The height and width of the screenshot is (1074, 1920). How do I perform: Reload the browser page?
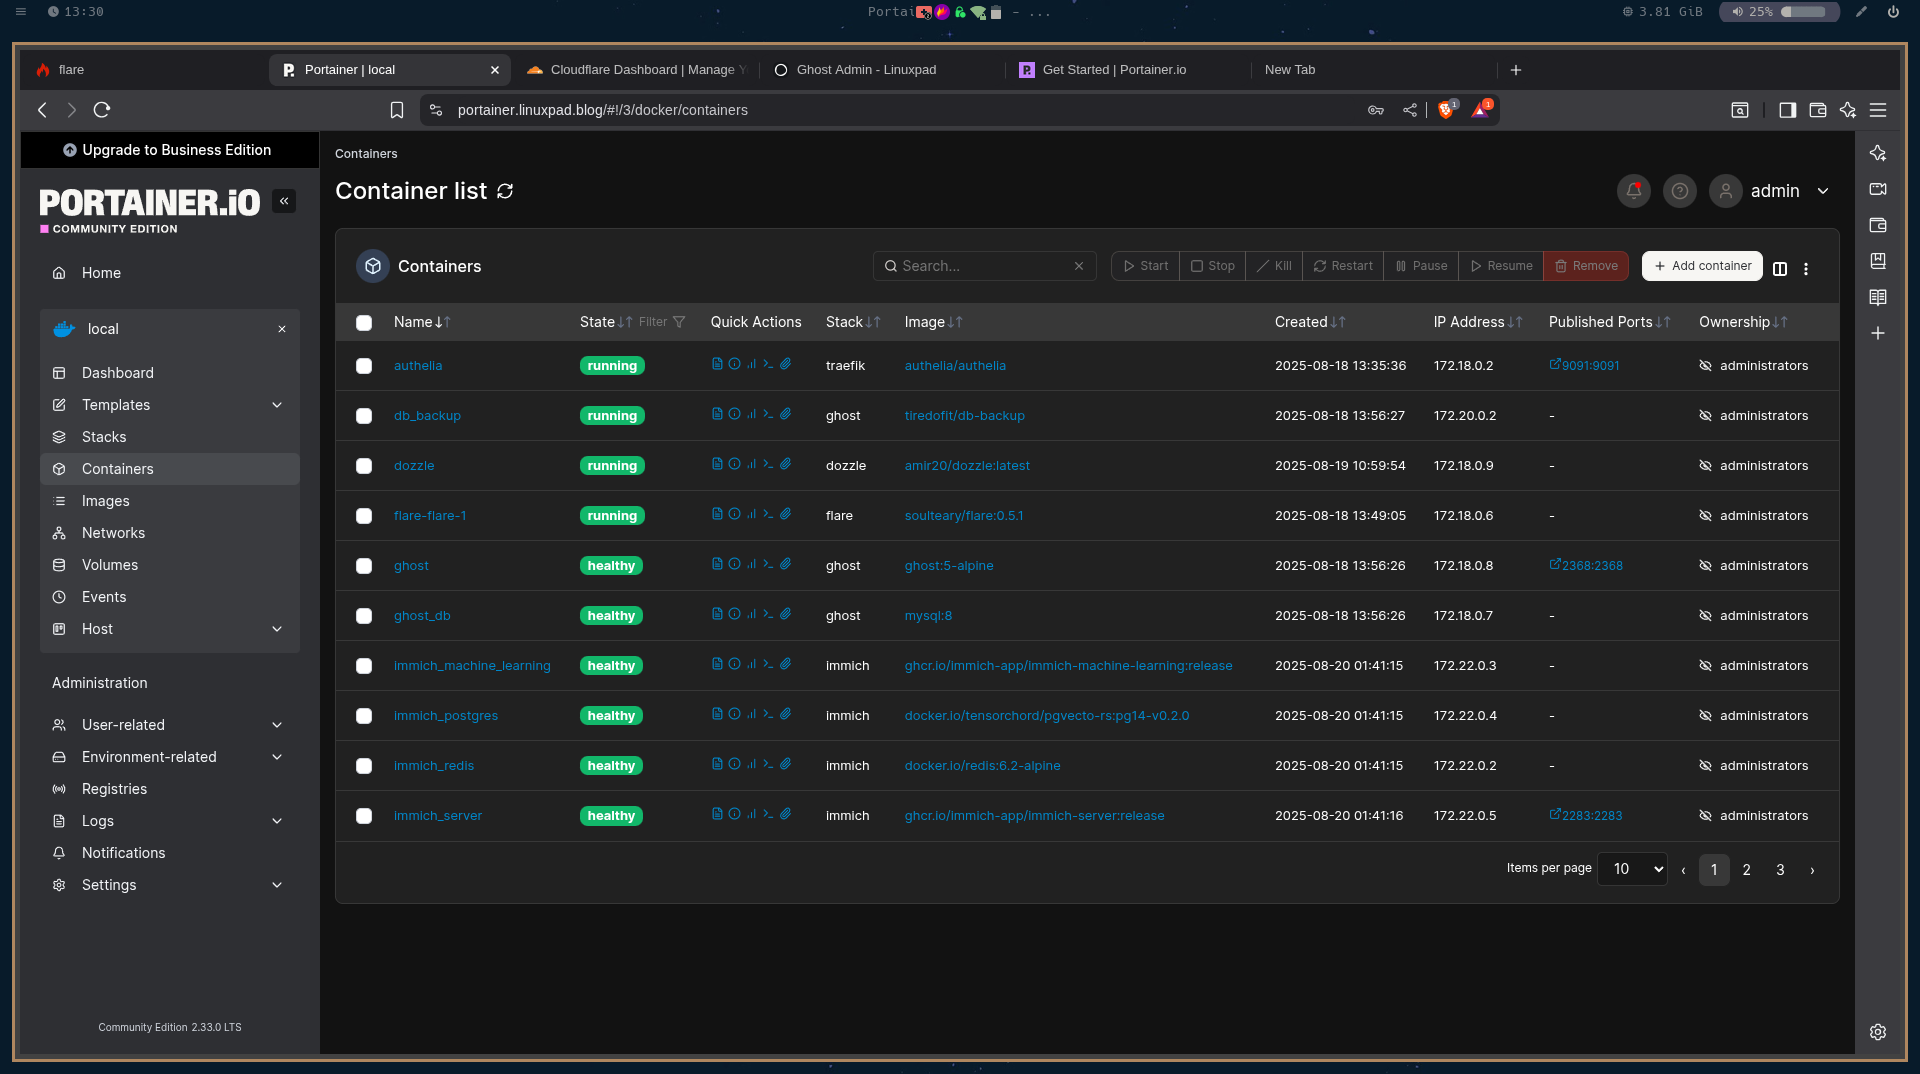pos(102,110)
